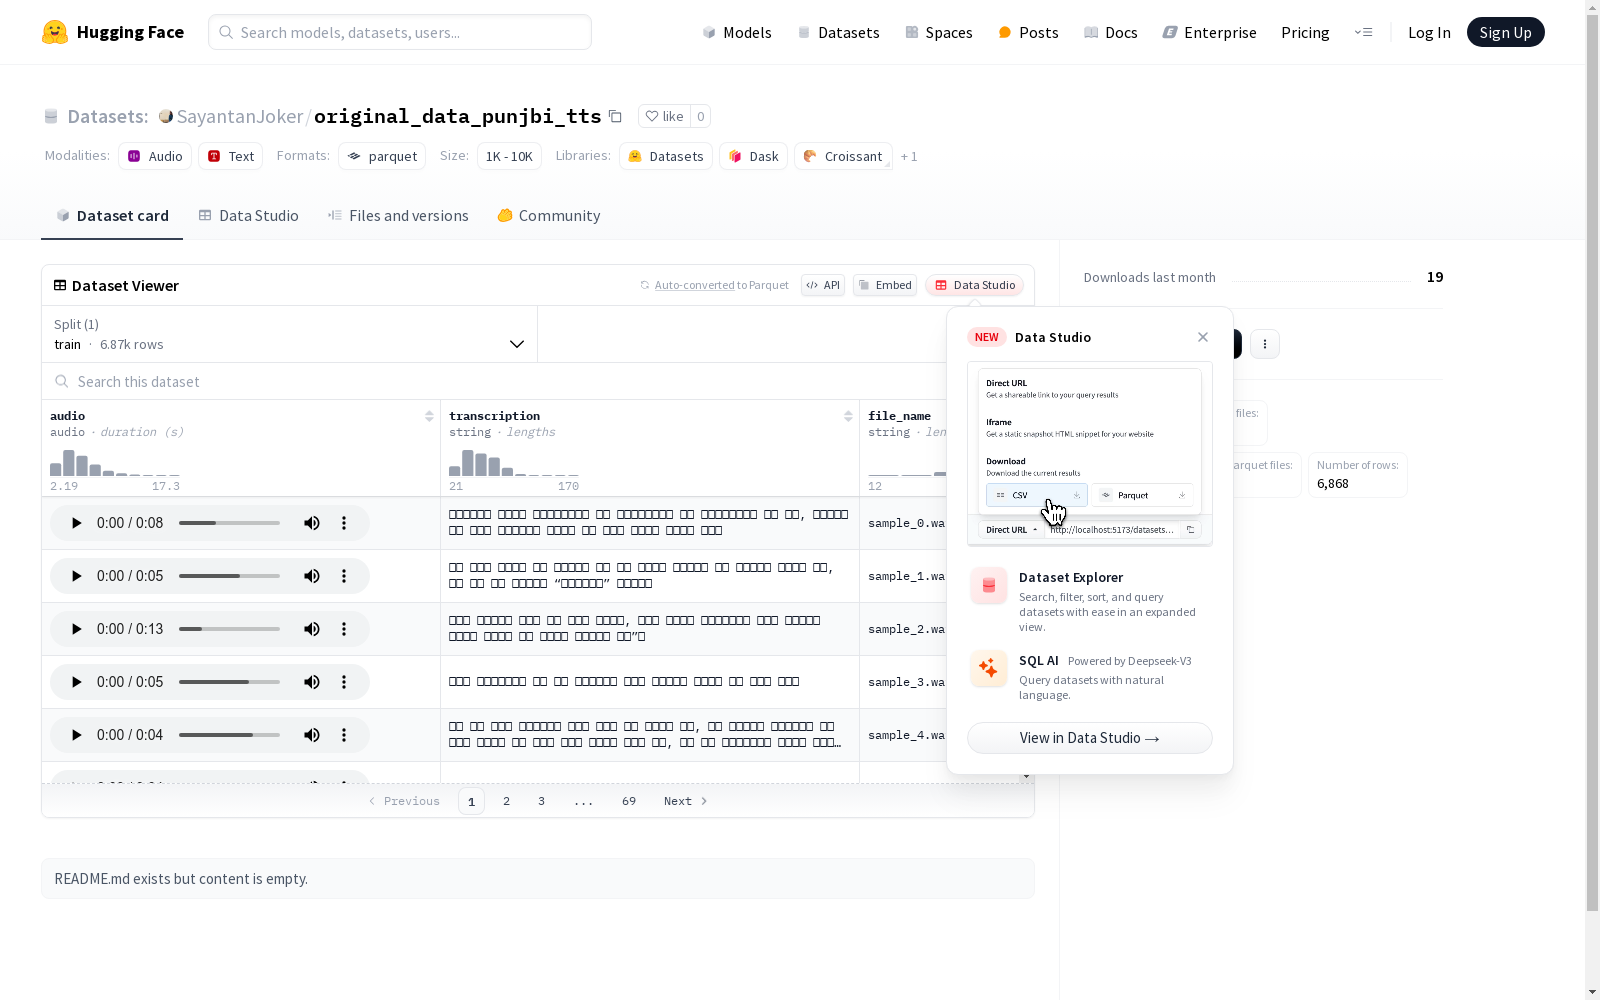Play the 0:05 audio in sample_1 row
This screenshot has width=1600, height=1000.
coord(76,576)
